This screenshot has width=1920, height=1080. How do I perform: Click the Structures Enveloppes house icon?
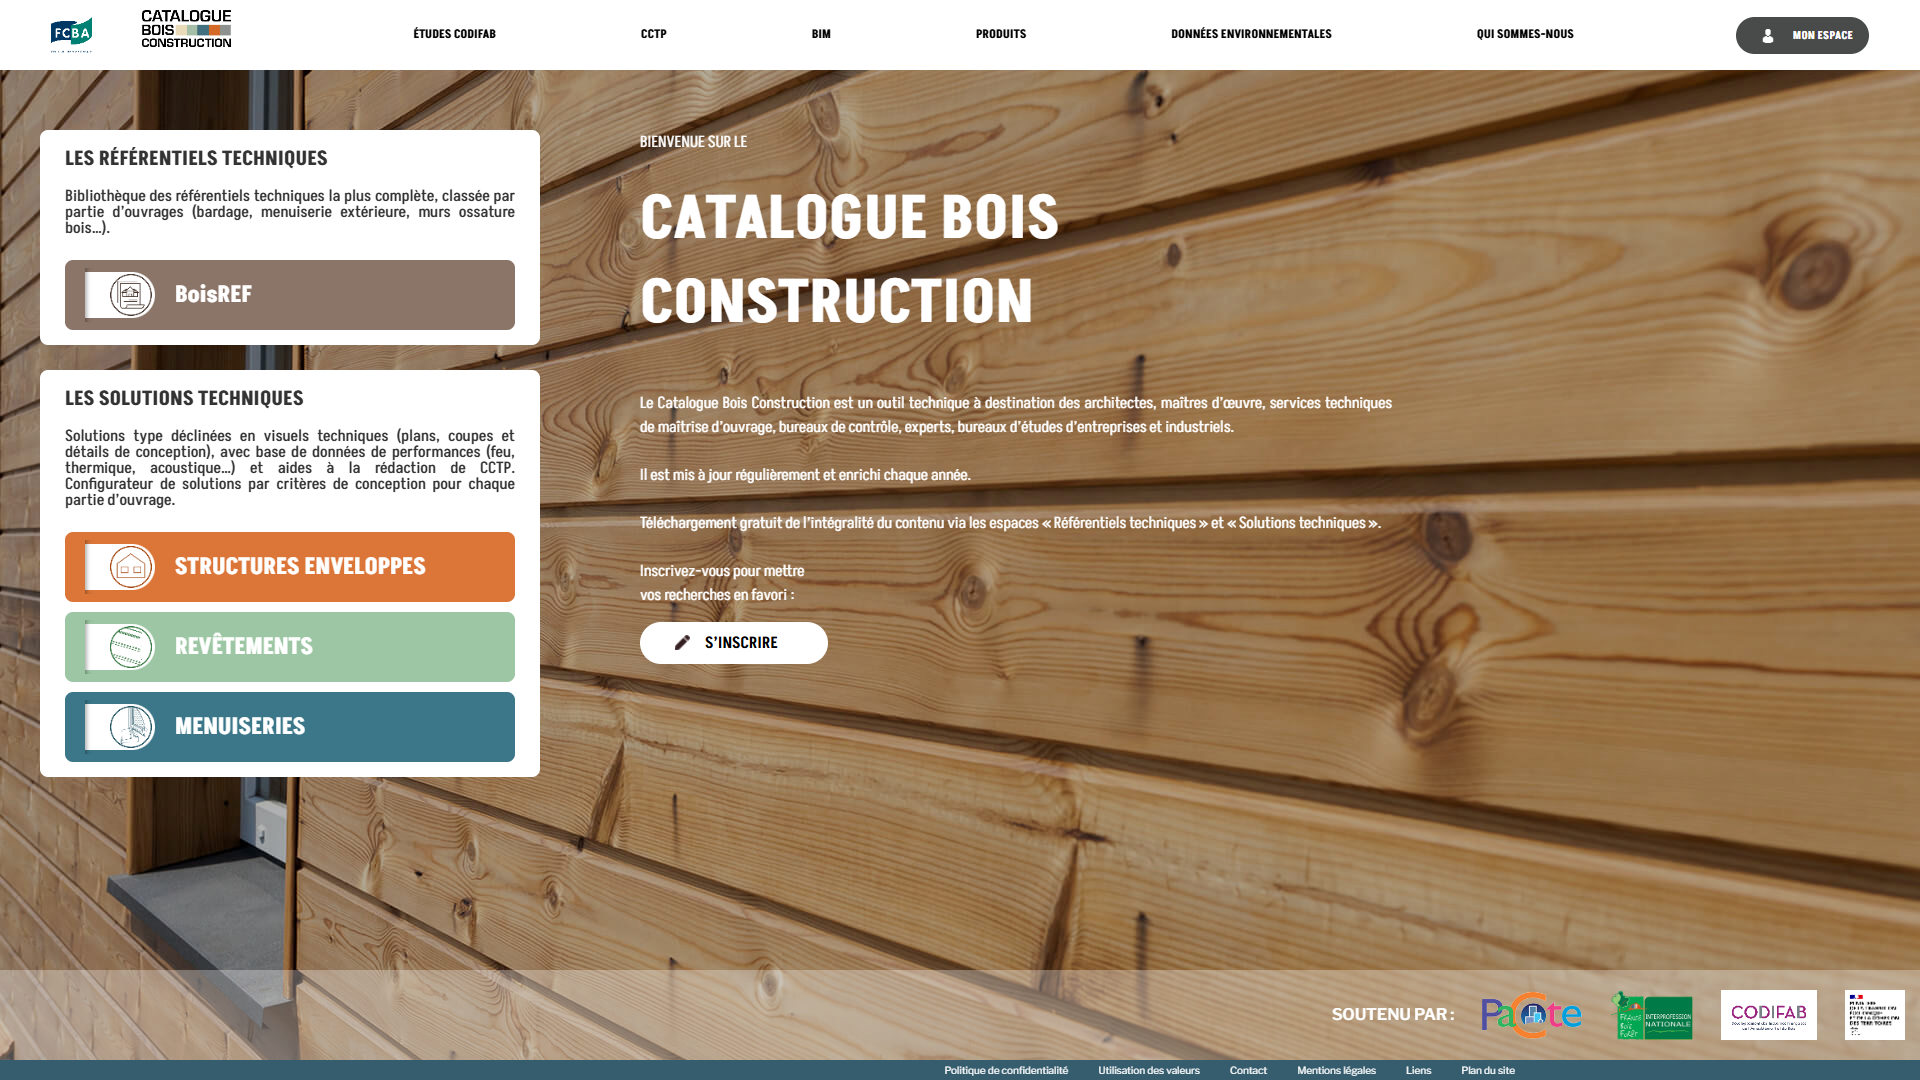click(x=131, y=567)
